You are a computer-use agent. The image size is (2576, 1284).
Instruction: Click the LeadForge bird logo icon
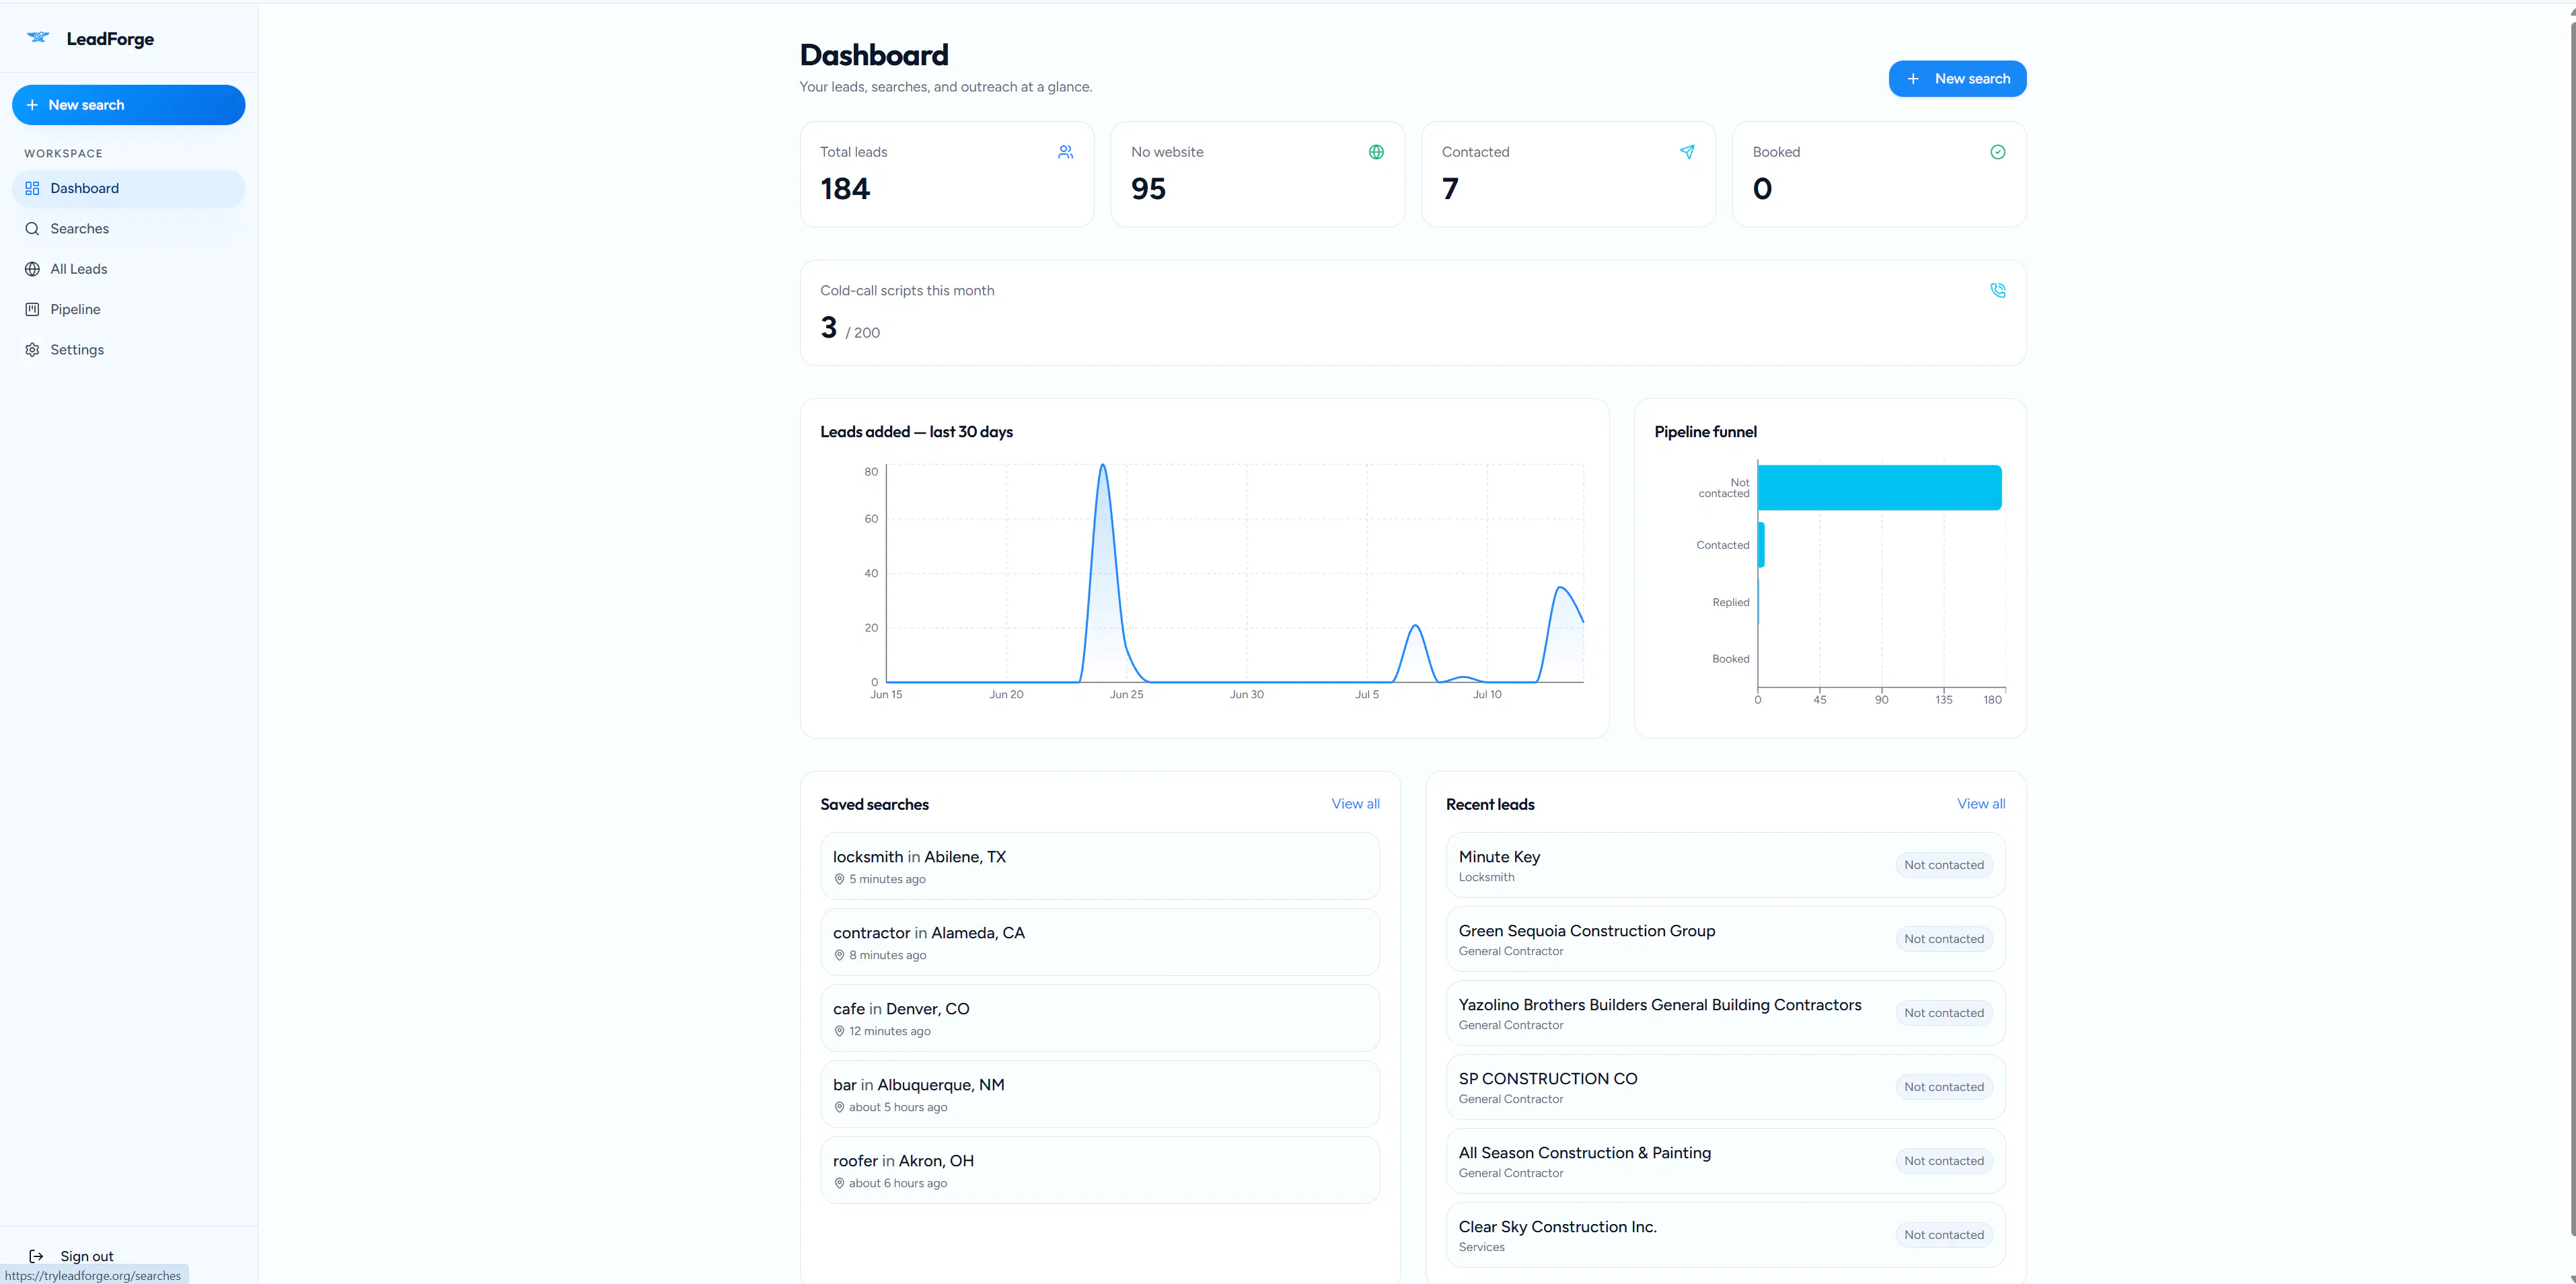point(38,37)
